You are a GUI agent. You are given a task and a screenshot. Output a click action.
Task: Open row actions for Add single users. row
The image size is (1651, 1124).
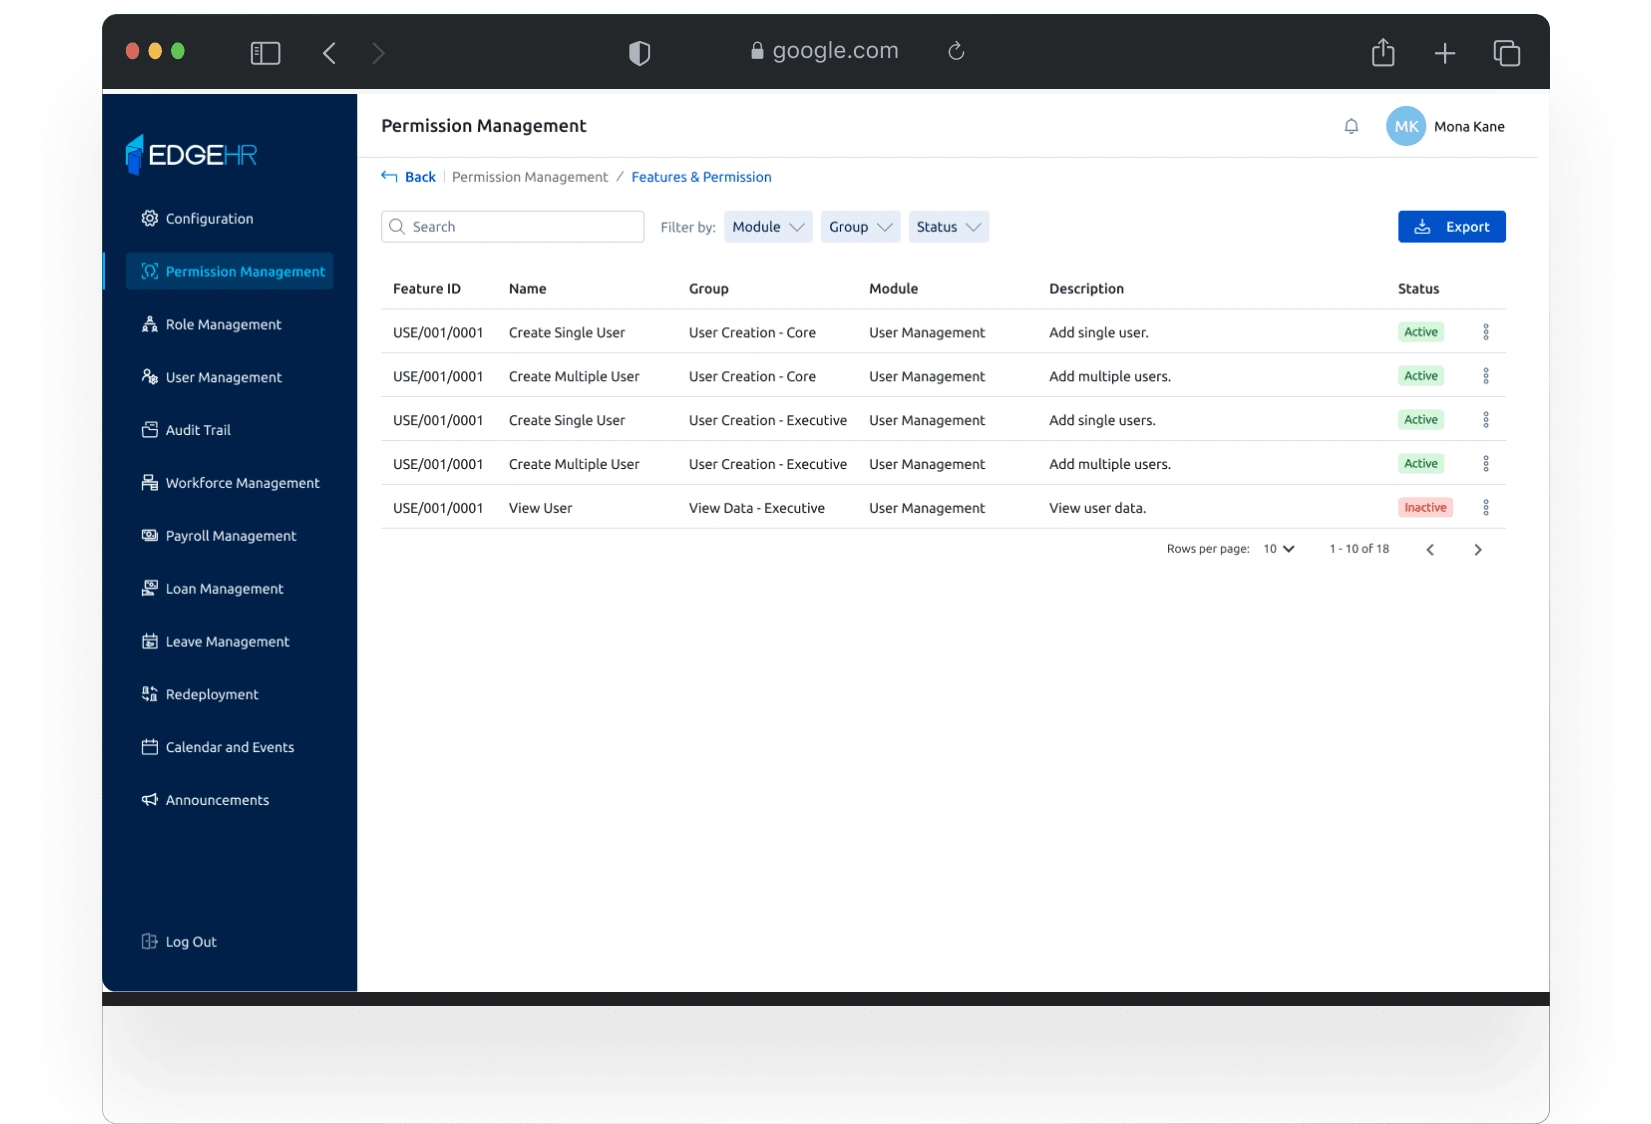click(1486, 420)
